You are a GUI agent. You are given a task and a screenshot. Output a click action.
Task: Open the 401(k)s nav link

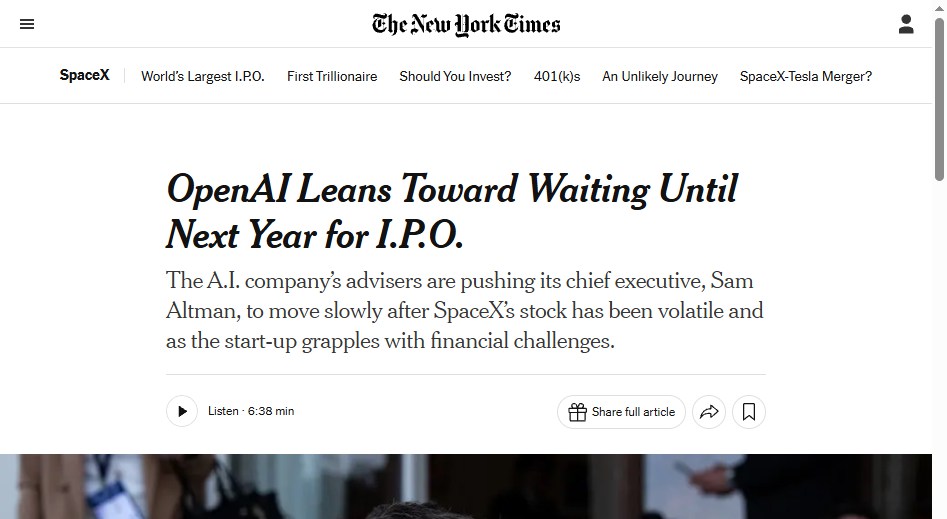(557, 76)
